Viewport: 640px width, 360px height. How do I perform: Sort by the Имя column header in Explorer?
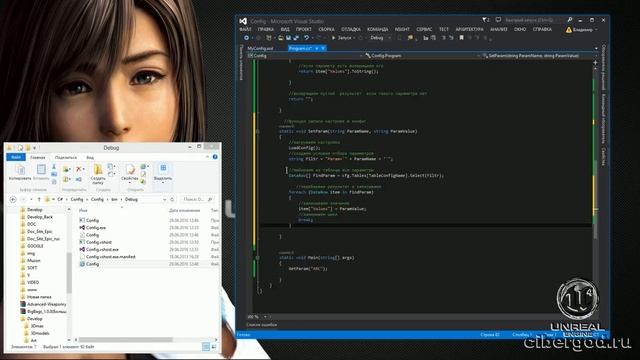[83, 210]
